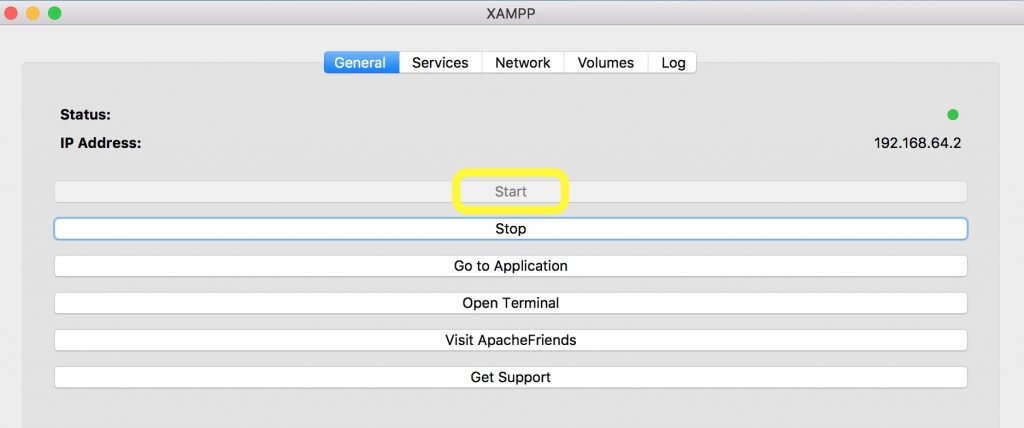Maximize the window using green title button

pos(55,12)
